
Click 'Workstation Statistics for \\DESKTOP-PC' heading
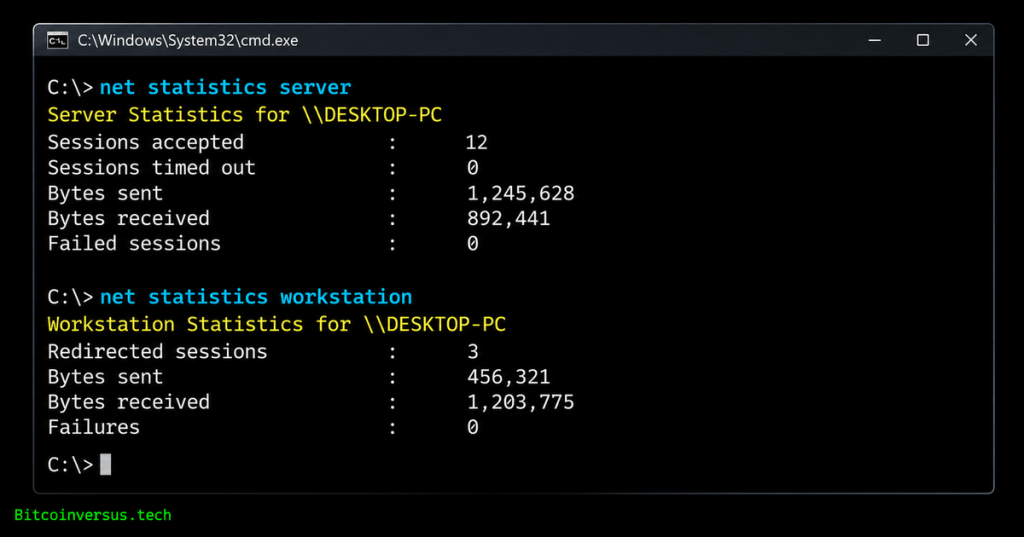[276, 325]
